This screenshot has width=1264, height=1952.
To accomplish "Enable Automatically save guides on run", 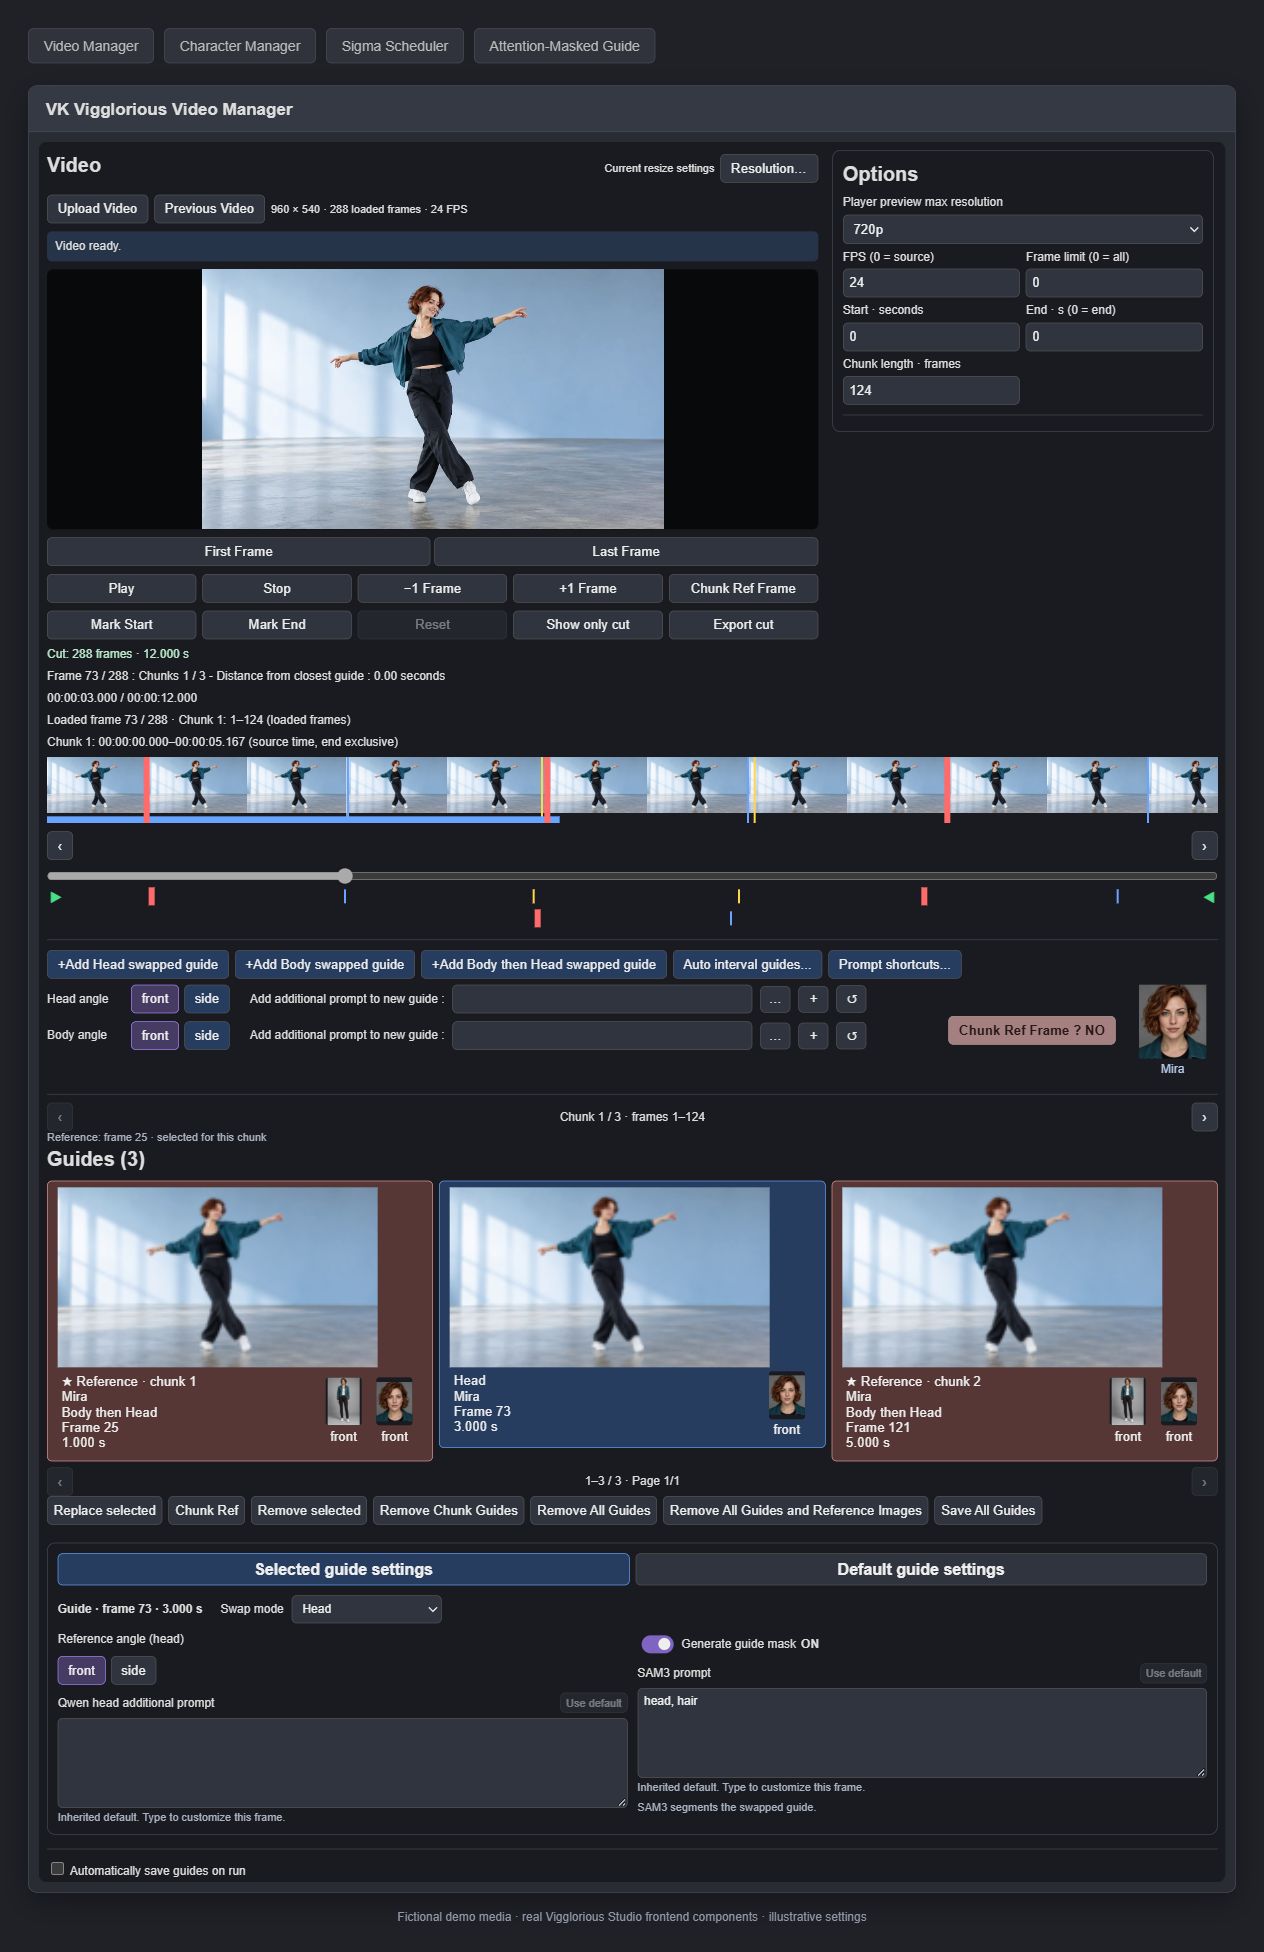I will [x=58, y=1869].
